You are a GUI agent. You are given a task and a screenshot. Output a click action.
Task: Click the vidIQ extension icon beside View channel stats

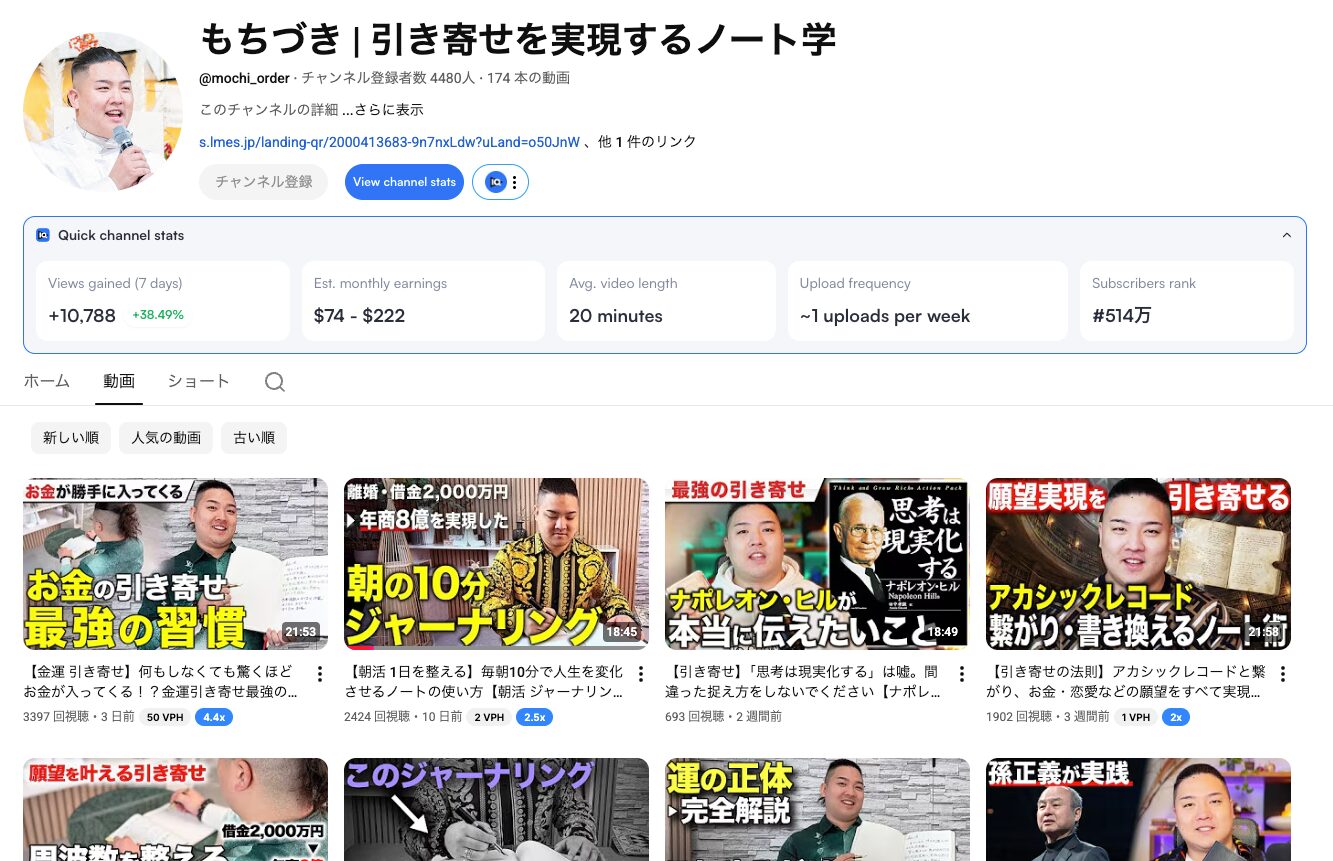[x=496, y=182]
